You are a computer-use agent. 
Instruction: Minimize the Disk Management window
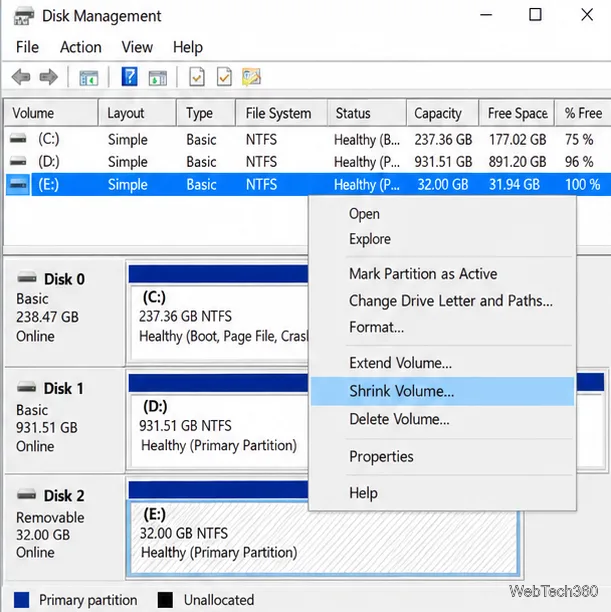point(486,15)
